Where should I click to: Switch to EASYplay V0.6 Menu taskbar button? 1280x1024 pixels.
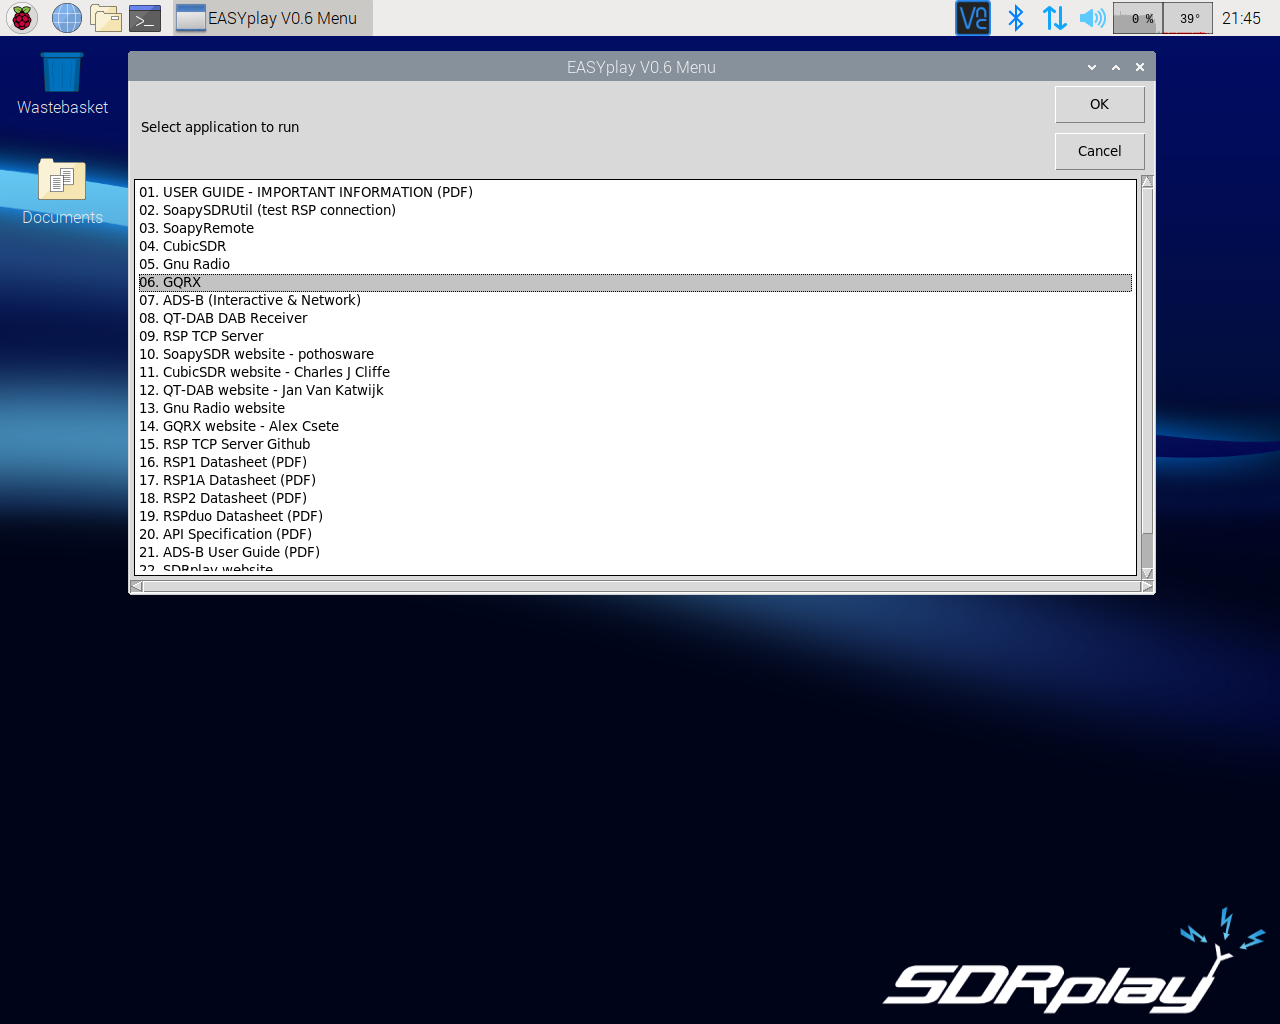point(272,18)
